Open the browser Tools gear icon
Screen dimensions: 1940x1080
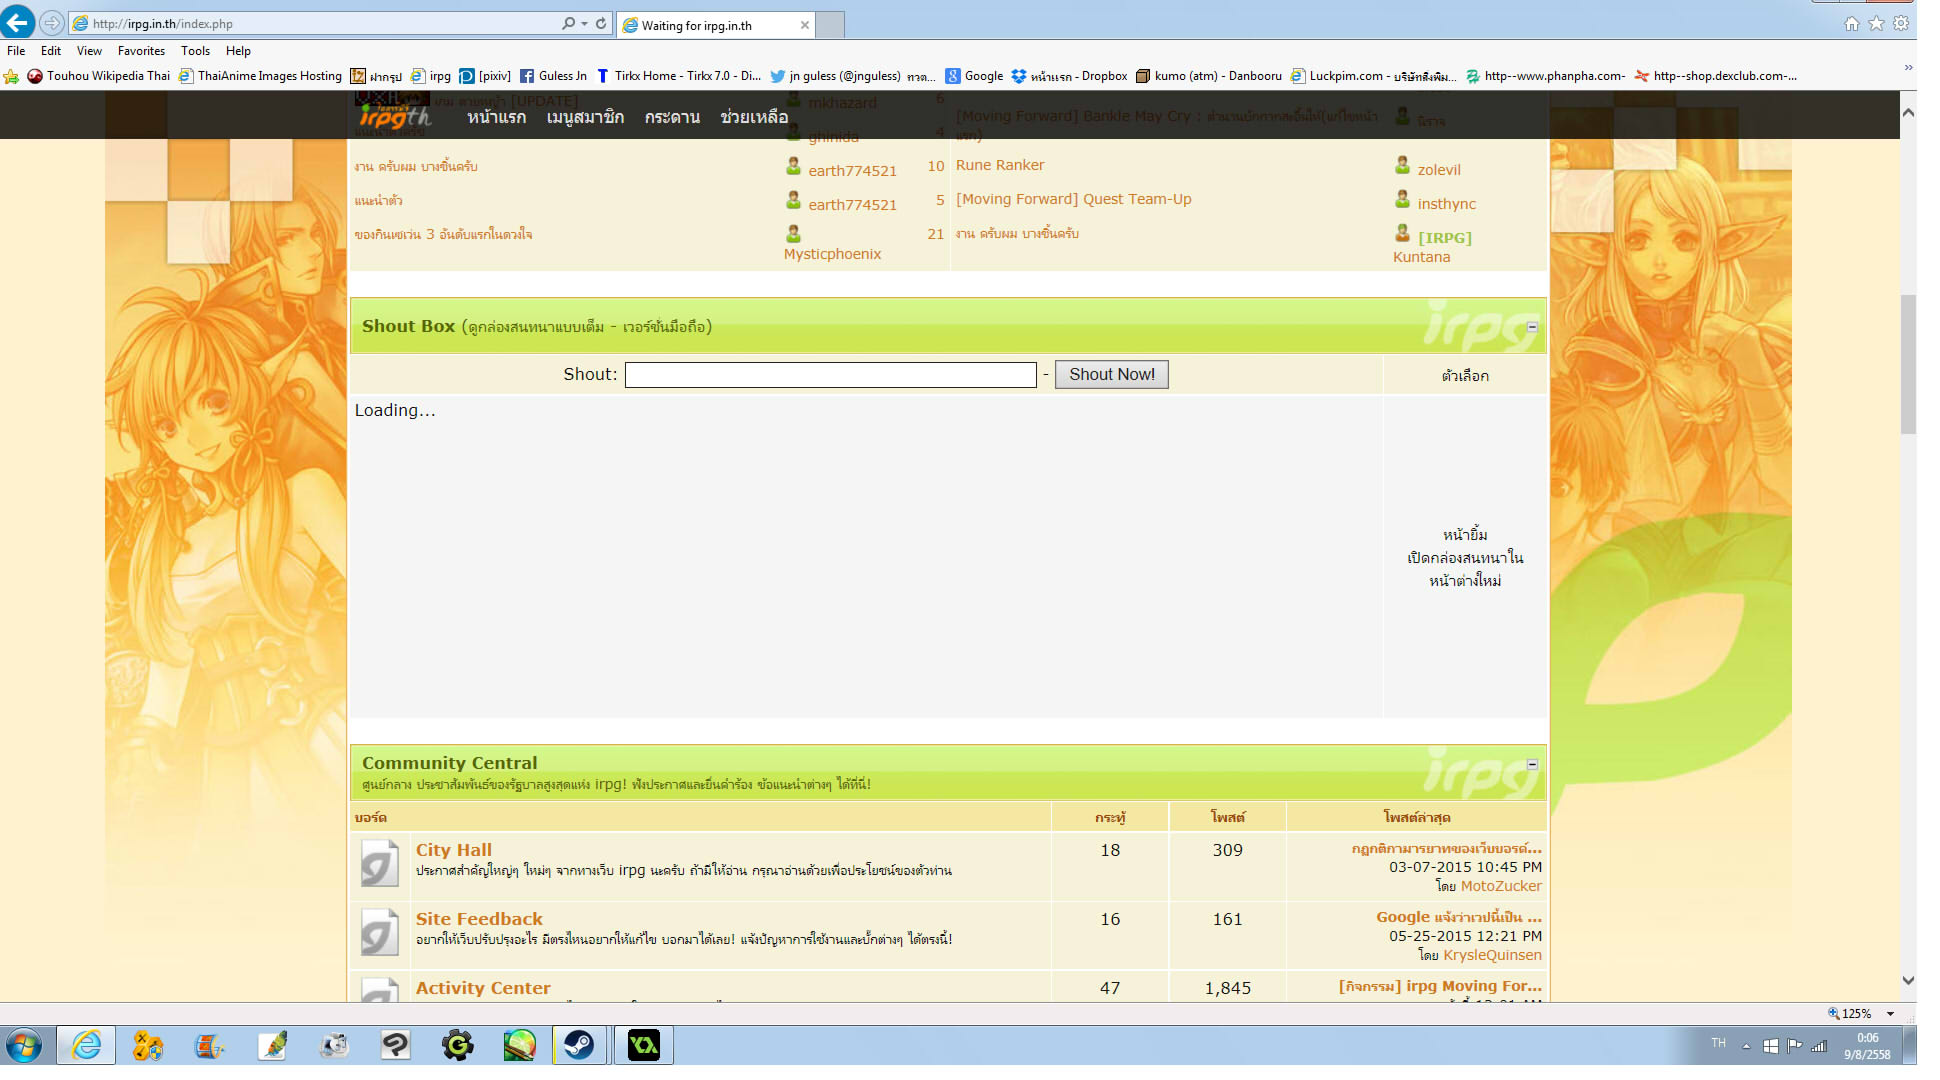[1900, 23]
